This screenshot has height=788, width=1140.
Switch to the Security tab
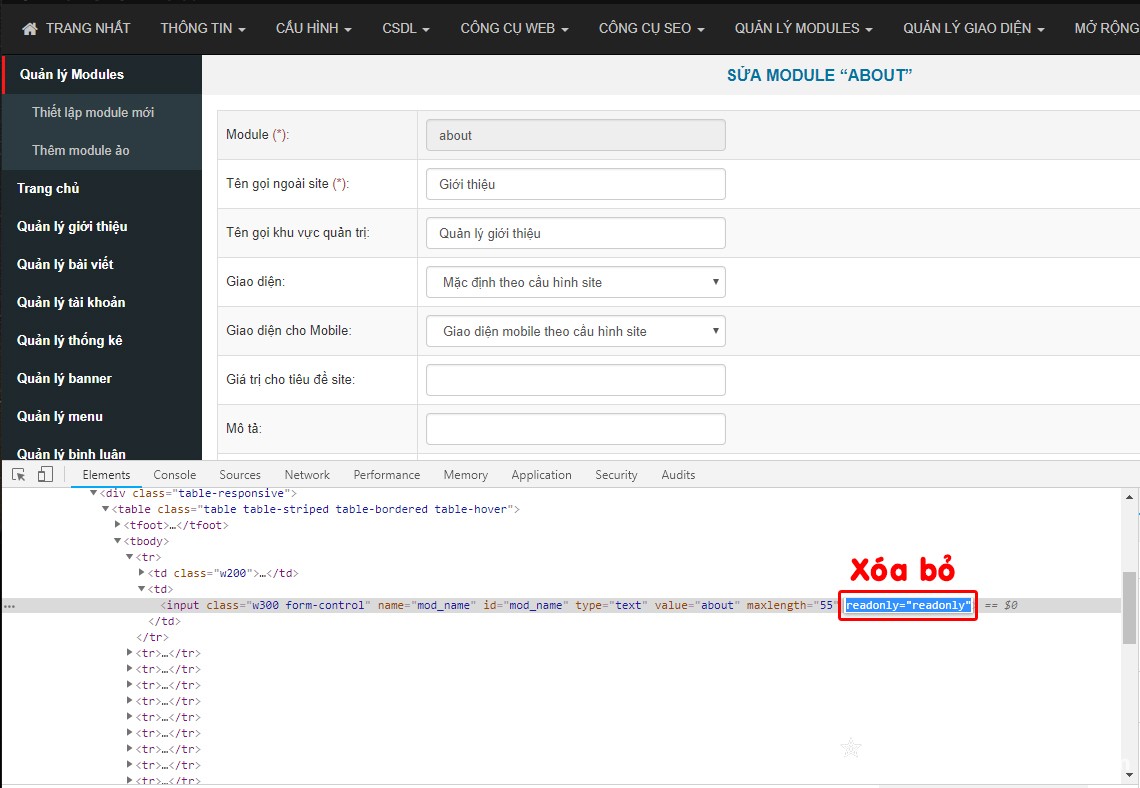click(616, 475)
